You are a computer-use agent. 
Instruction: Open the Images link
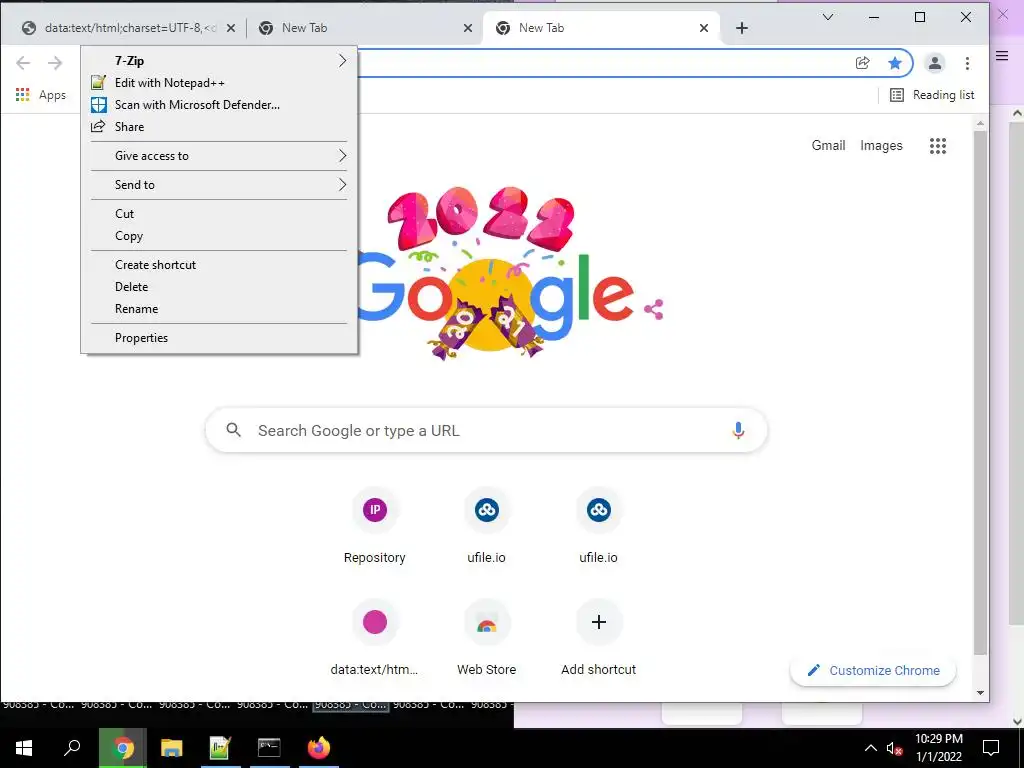coord(881,146)
